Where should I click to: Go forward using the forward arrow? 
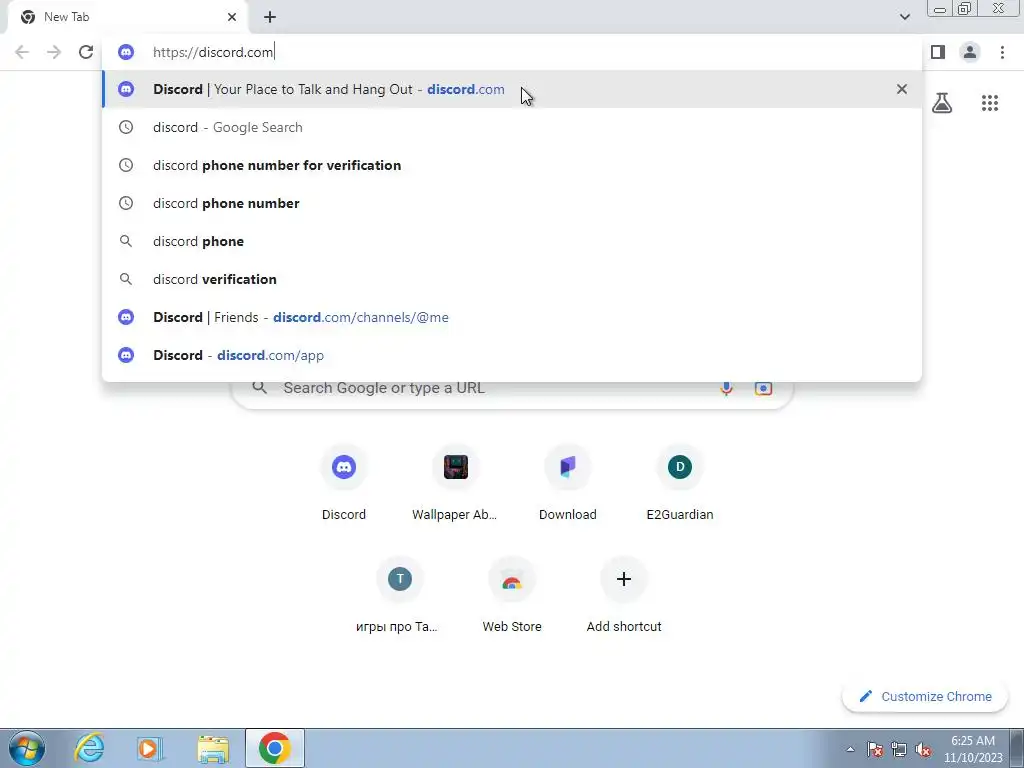coord(54,52)
